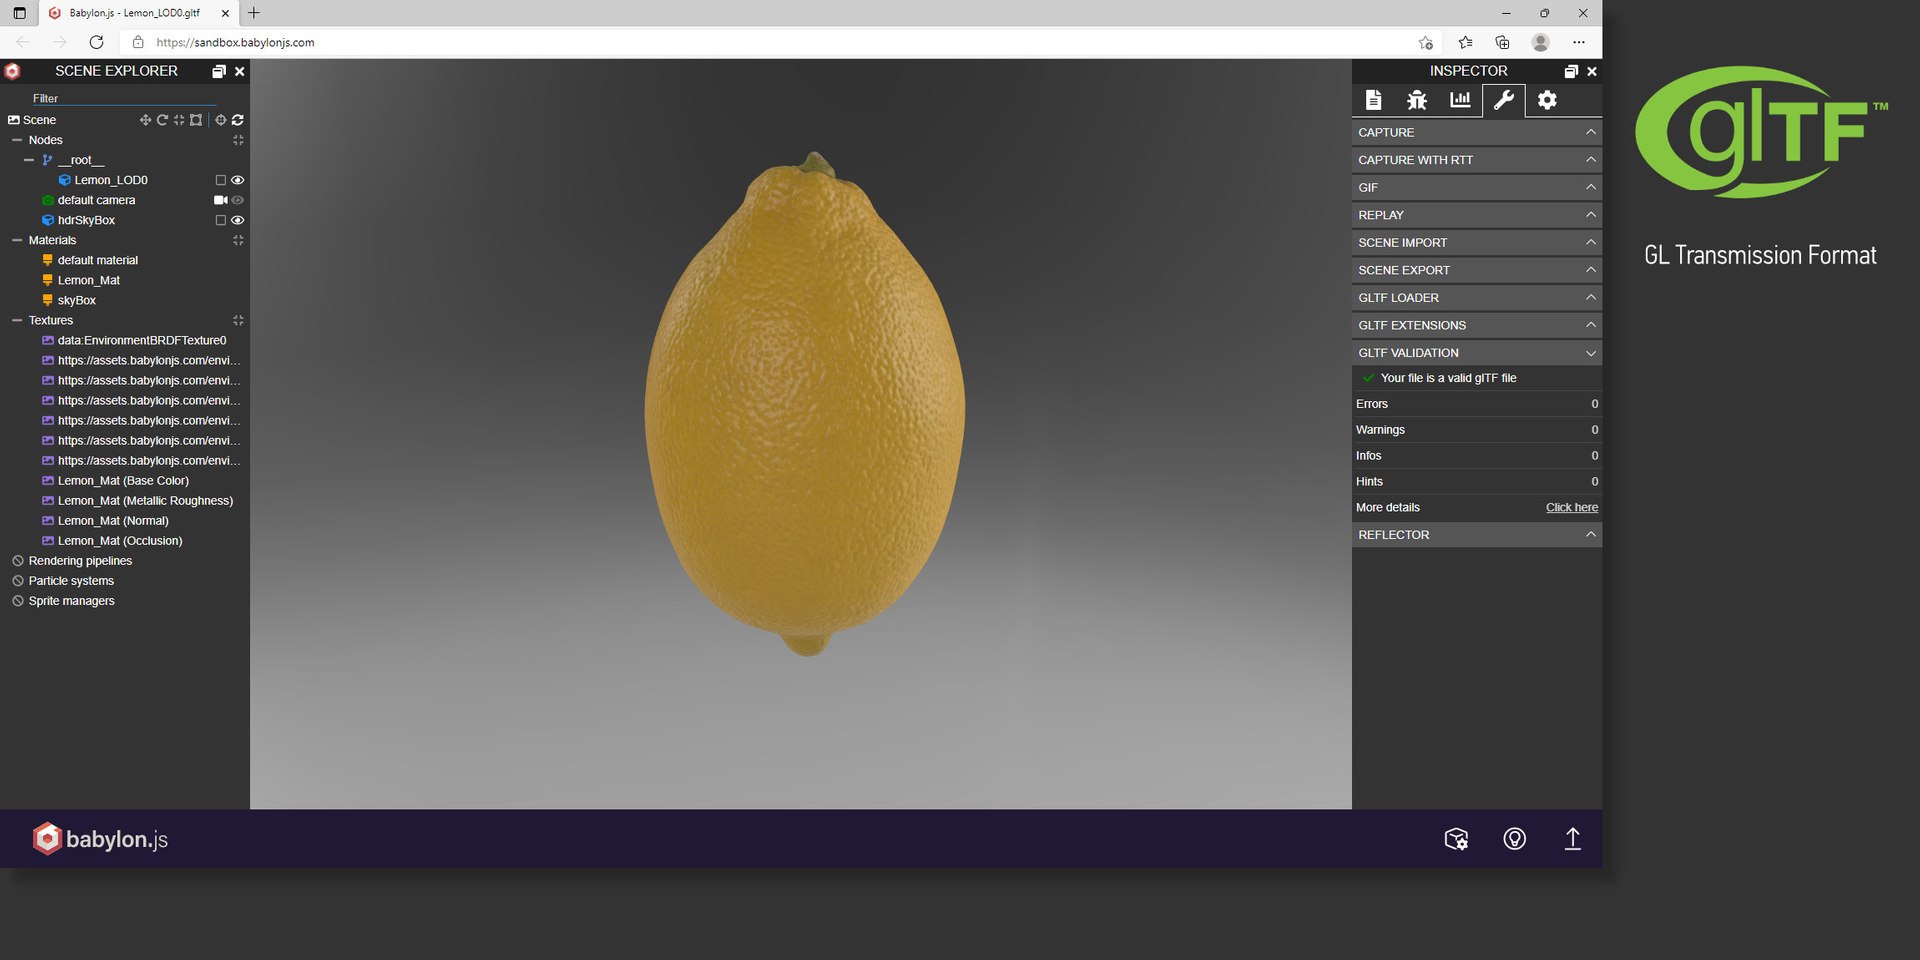The image size is (1920, 960).
Task: Click the environment lighting icon in footer
Action: (x=1515, y=839)
